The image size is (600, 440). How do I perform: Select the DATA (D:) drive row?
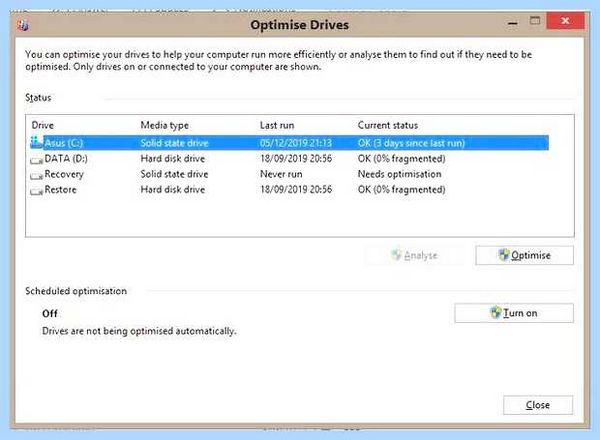(x=289, y=158)
